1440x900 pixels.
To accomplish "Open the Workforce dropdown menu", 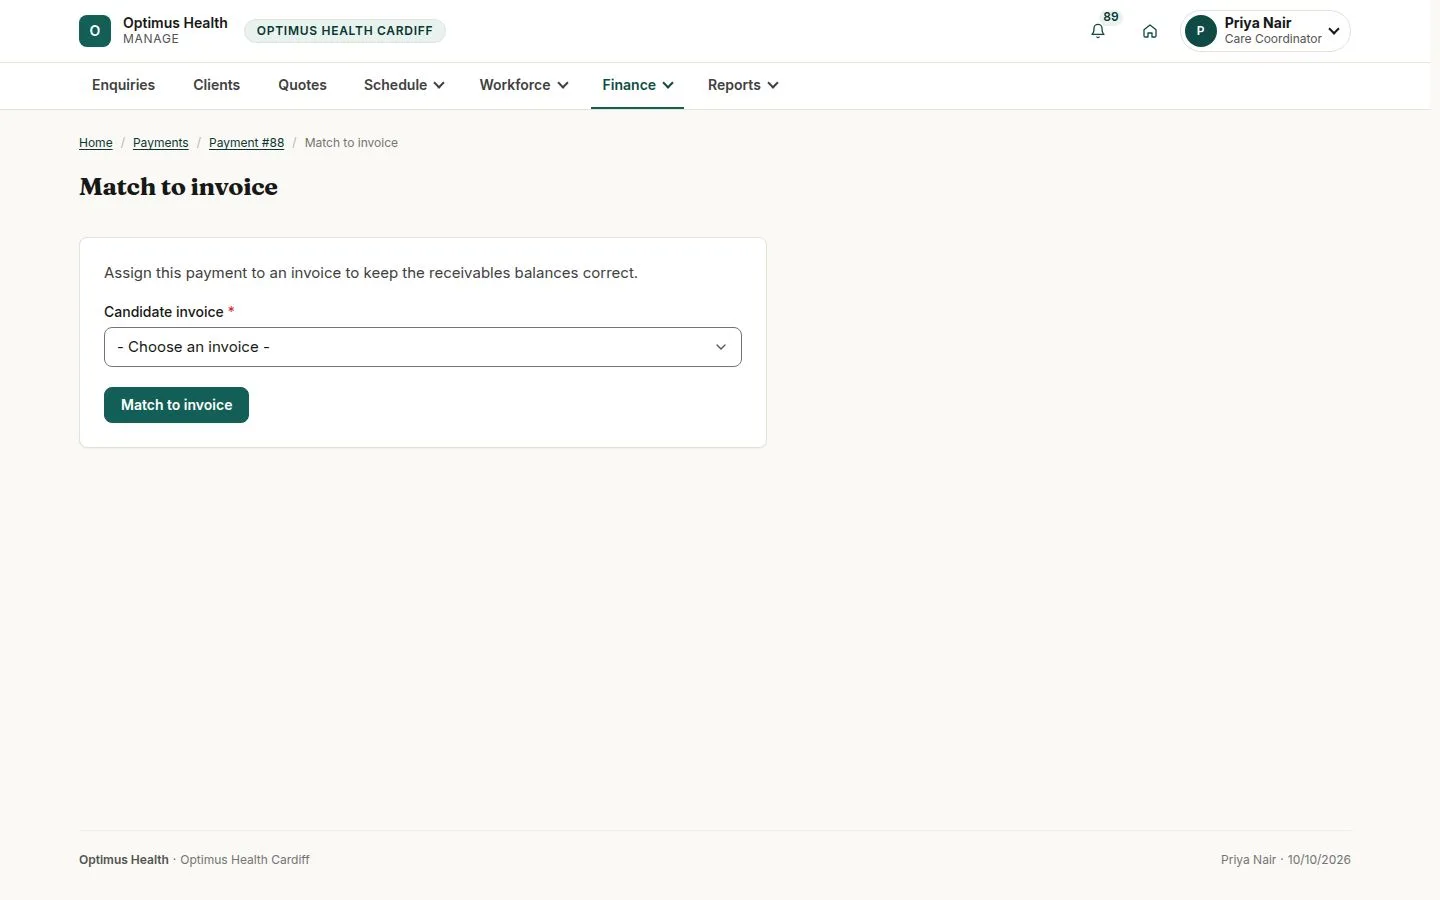I will [x=524, y=85].
